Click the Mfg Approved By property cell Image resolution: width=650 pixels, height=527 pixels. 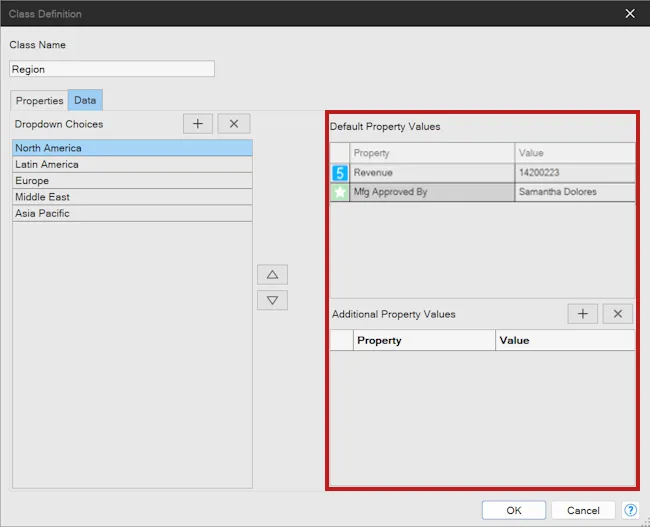(x=432, y=192)
